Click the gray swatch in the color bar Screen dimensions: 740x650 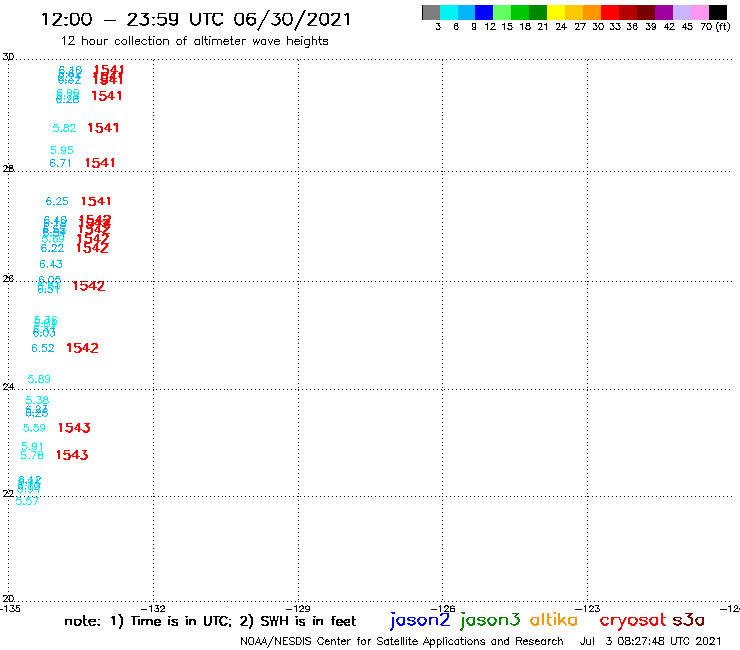(431, 12)
